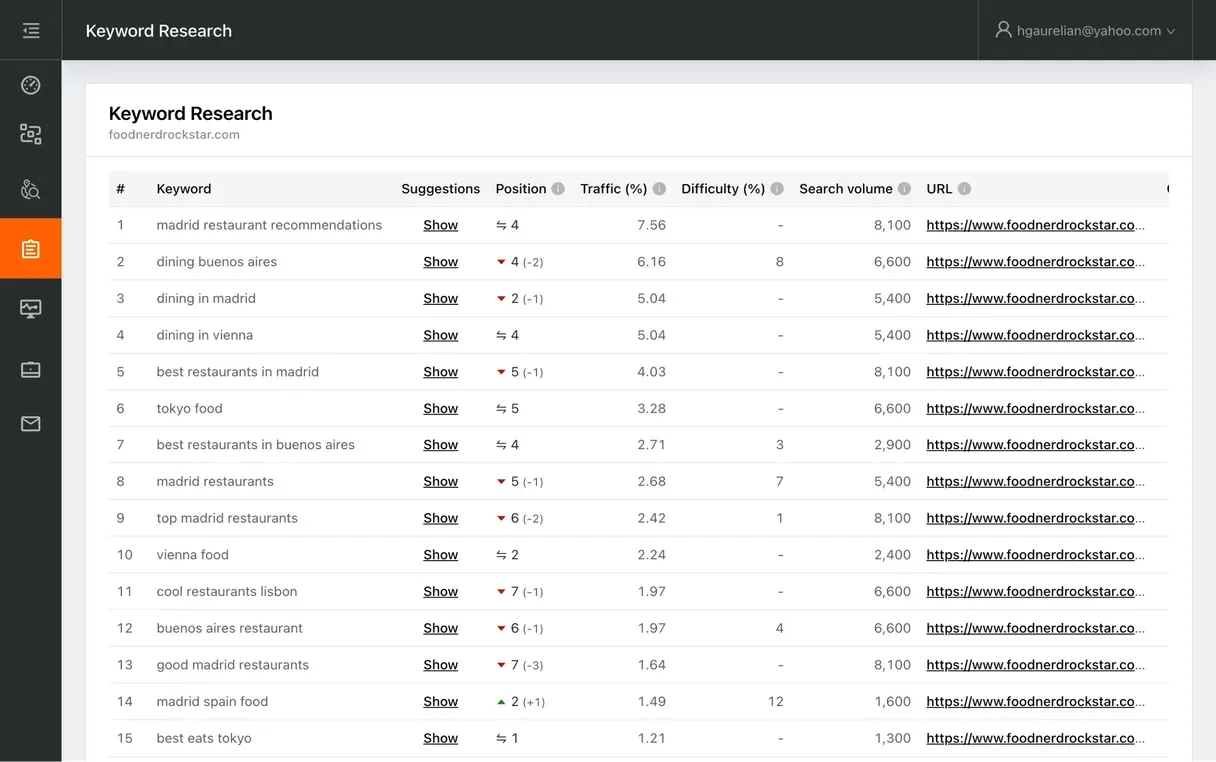Click the active Keyword Research clipboard icon
The image size is (1216, 762).
point(30,248)
